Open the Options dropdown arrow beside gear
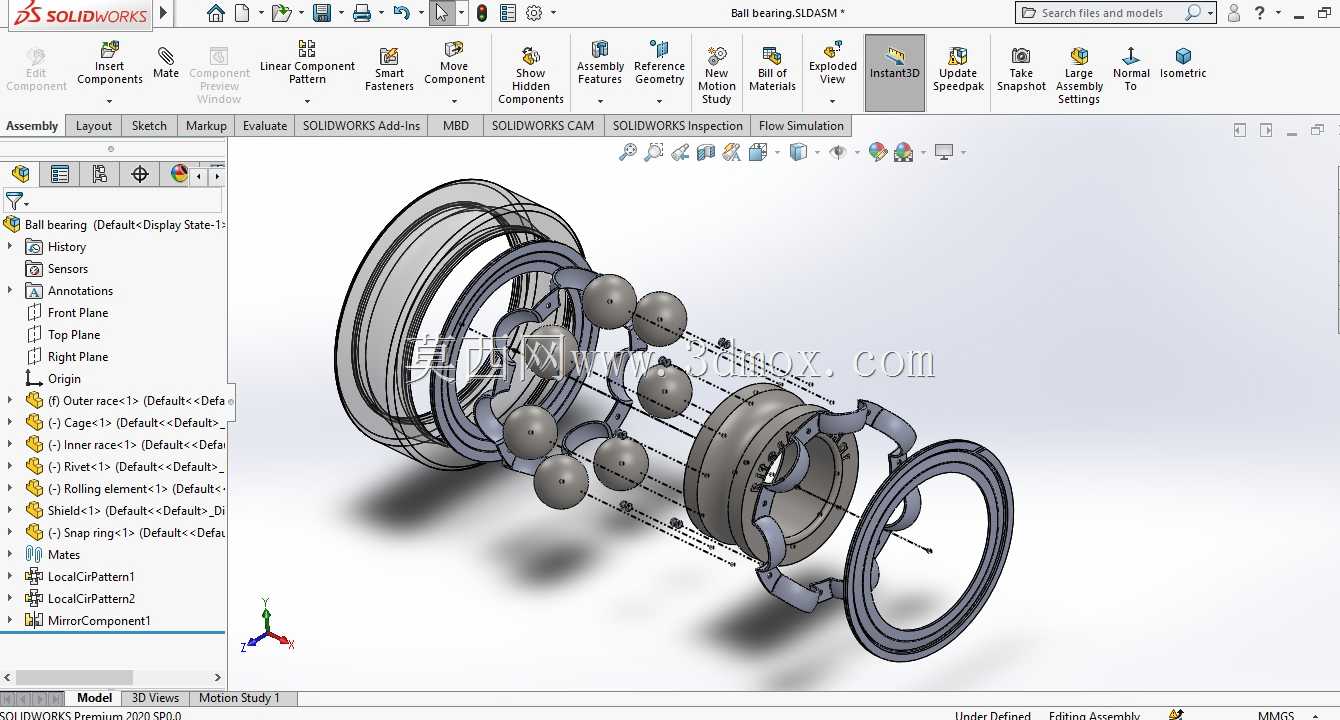Screen dimensions: 1340x720 pyautogui.click(x=554, y=13)
